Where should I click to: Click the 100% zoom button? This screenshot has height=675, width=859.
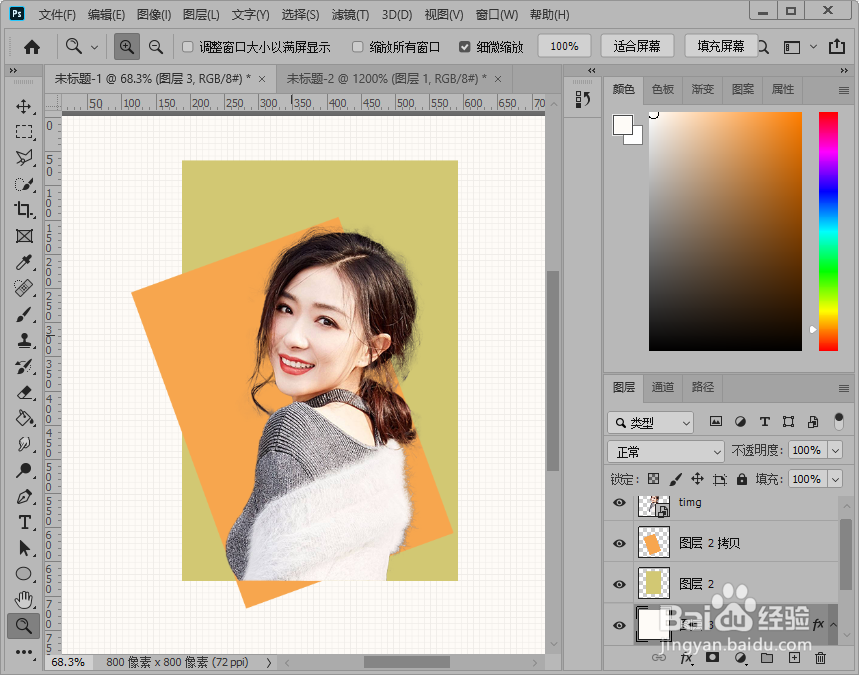[564, 46]
